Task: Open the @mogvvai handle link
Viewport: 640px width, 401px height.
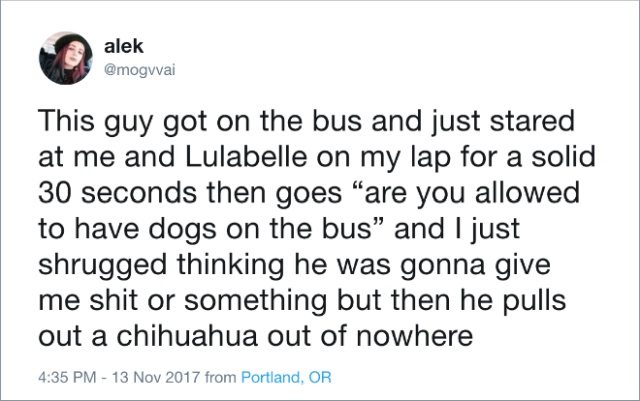Action: point(140,70)
